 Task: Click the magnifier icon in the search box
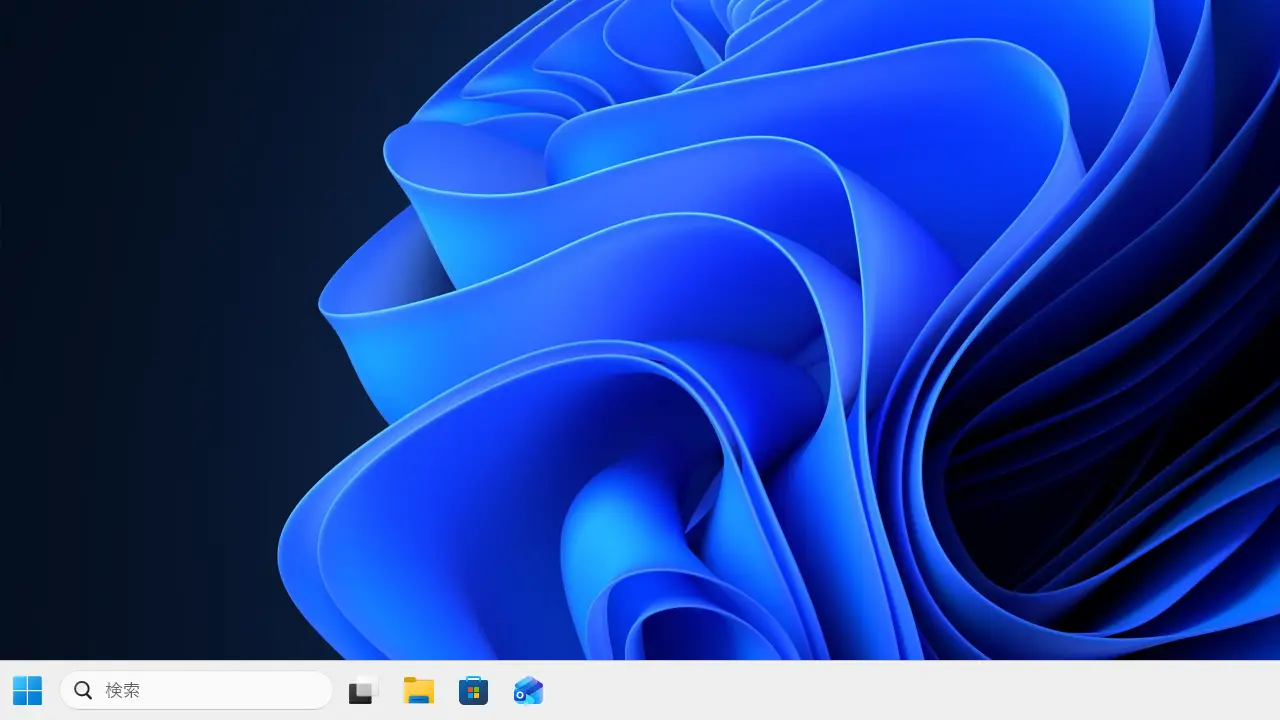tap(83, 690)
